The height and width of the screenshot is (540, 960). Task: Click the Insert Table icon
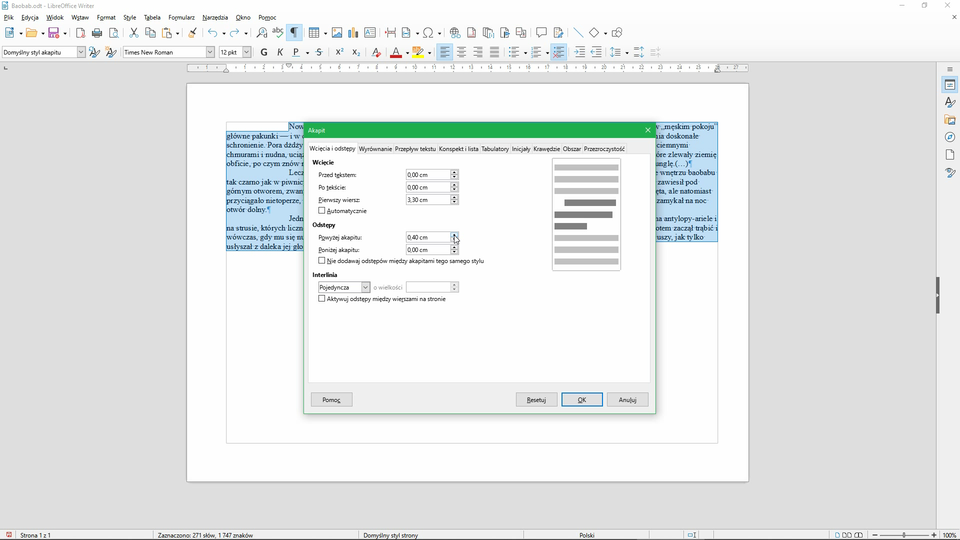[x=314, y=33]
